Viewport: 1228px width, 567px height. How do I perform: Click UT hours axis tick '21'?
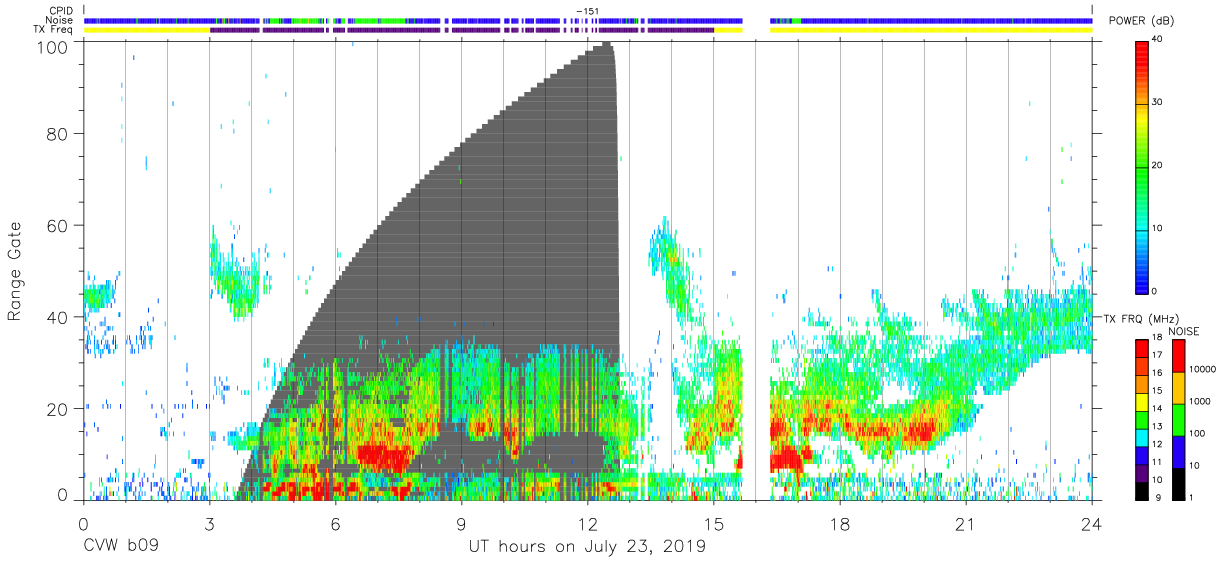coord(966,523)
